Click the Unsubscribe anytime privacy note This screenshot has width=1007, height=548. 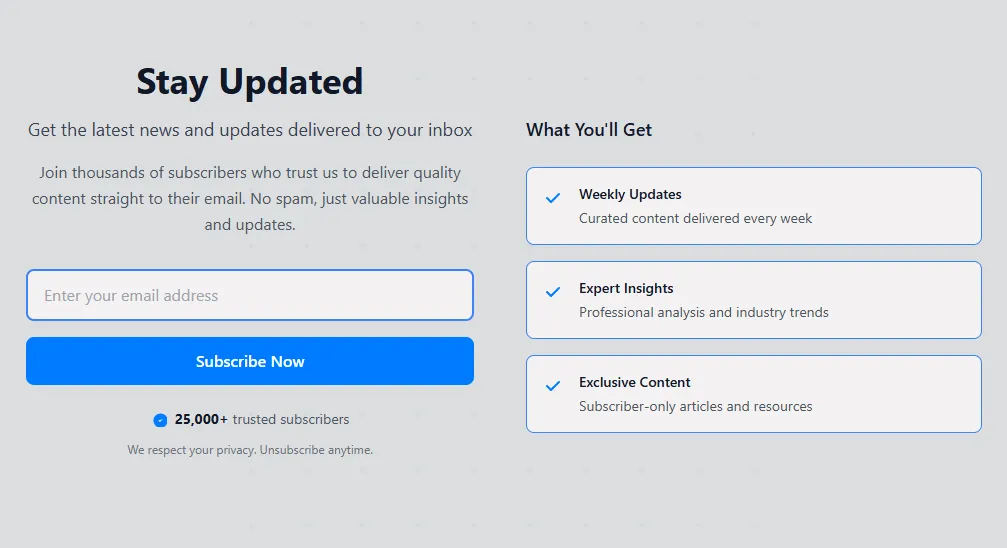pyautogui.click(x=250, y=450)
